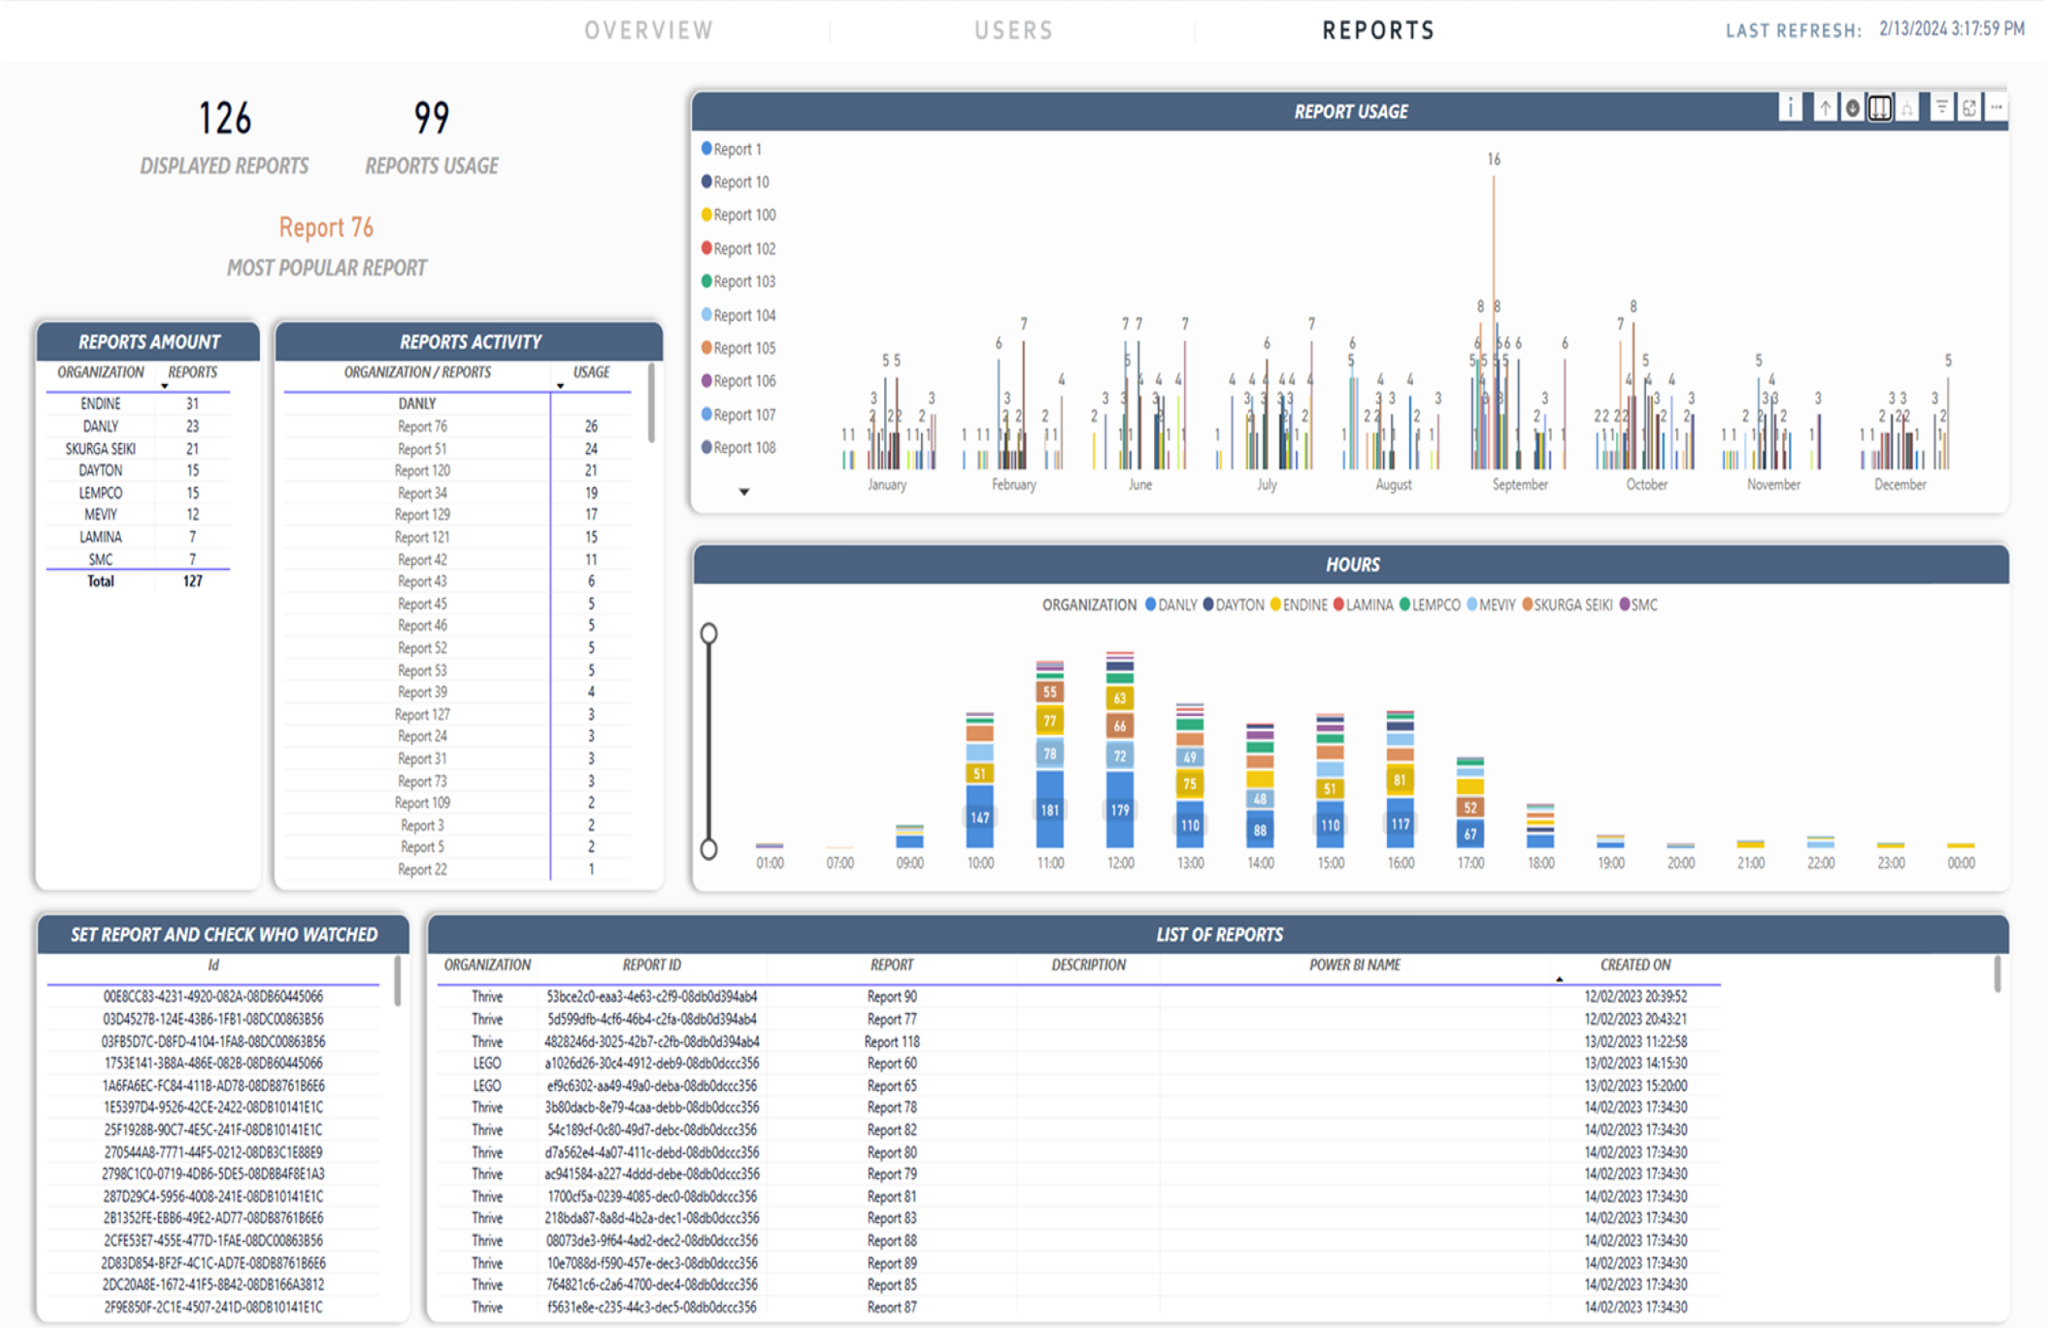
Task: Open filters icon on Report Usage visual
Action: (1941, 107)
